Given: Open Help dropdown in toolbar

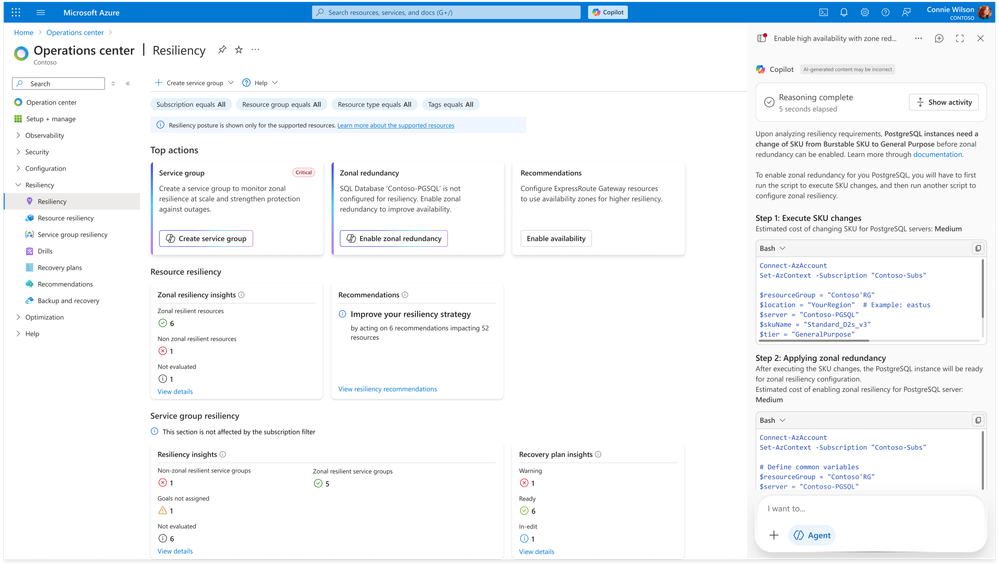Looking at the screenshot, I should (260, 83).
